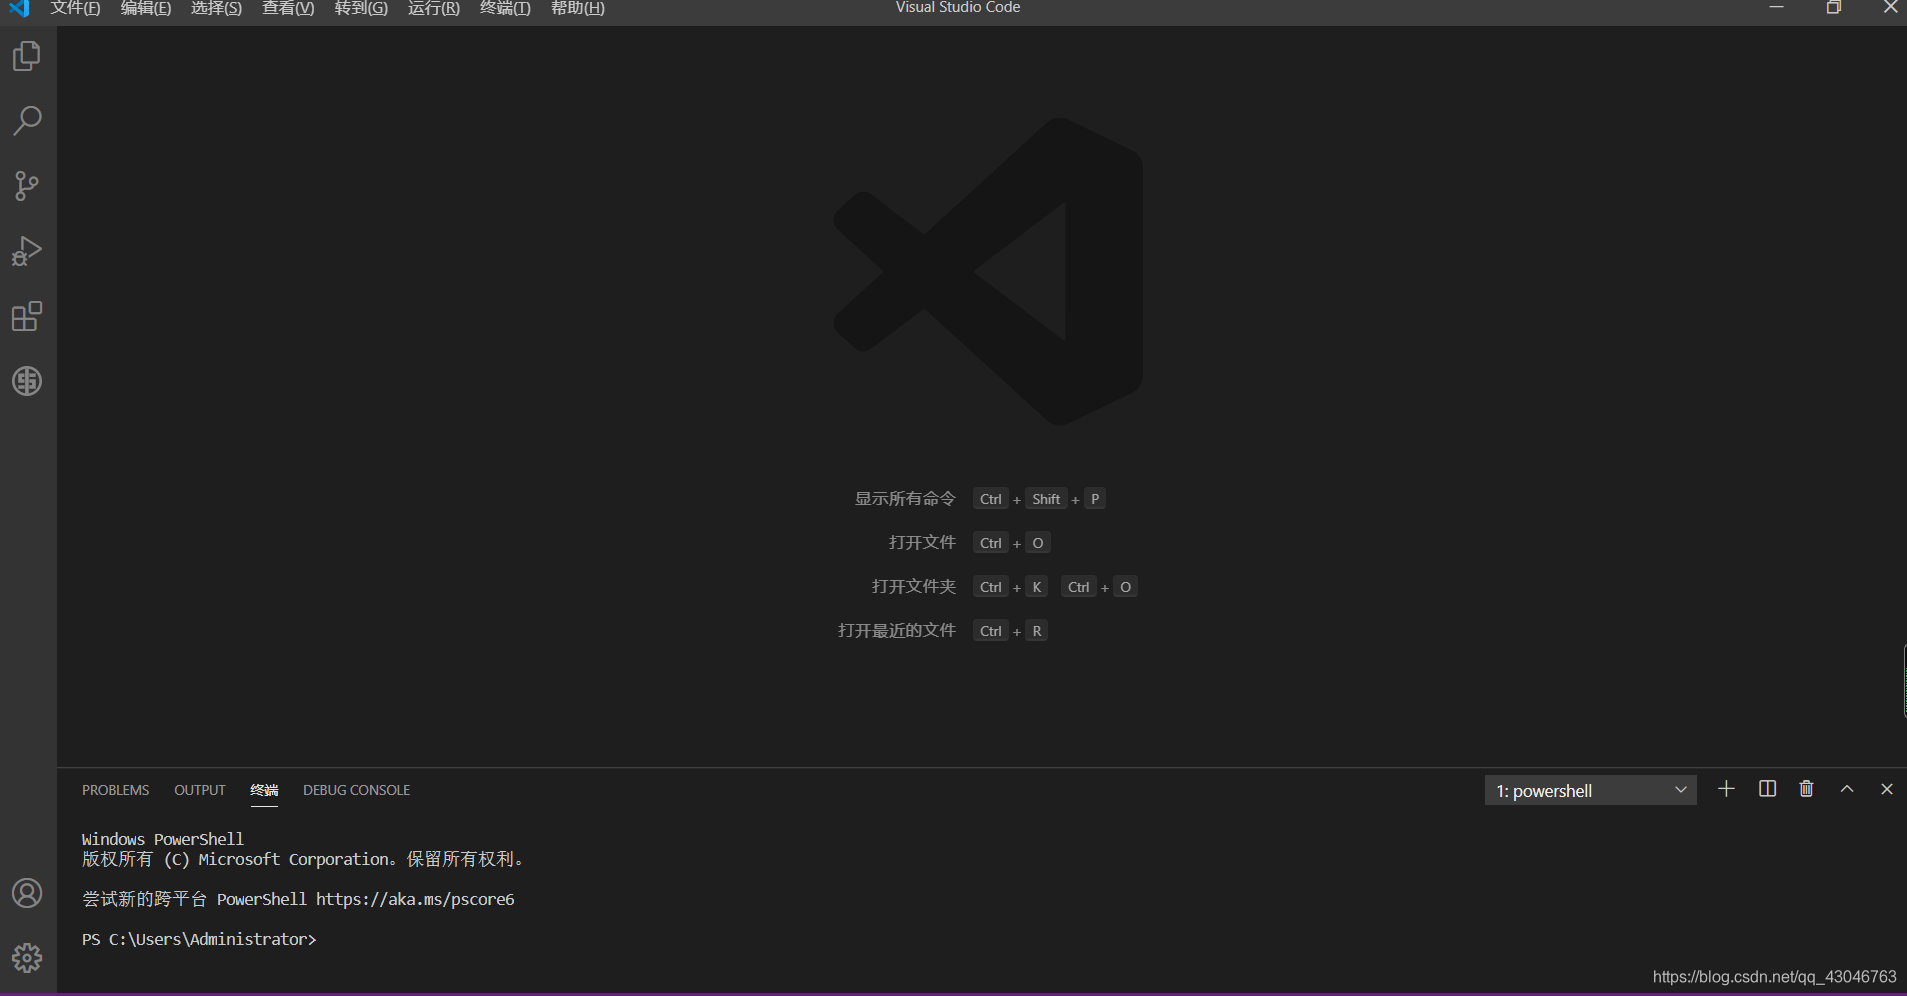Open the 文件(F) menu
Screen dimensions: 1907x996
coord(75,8)
